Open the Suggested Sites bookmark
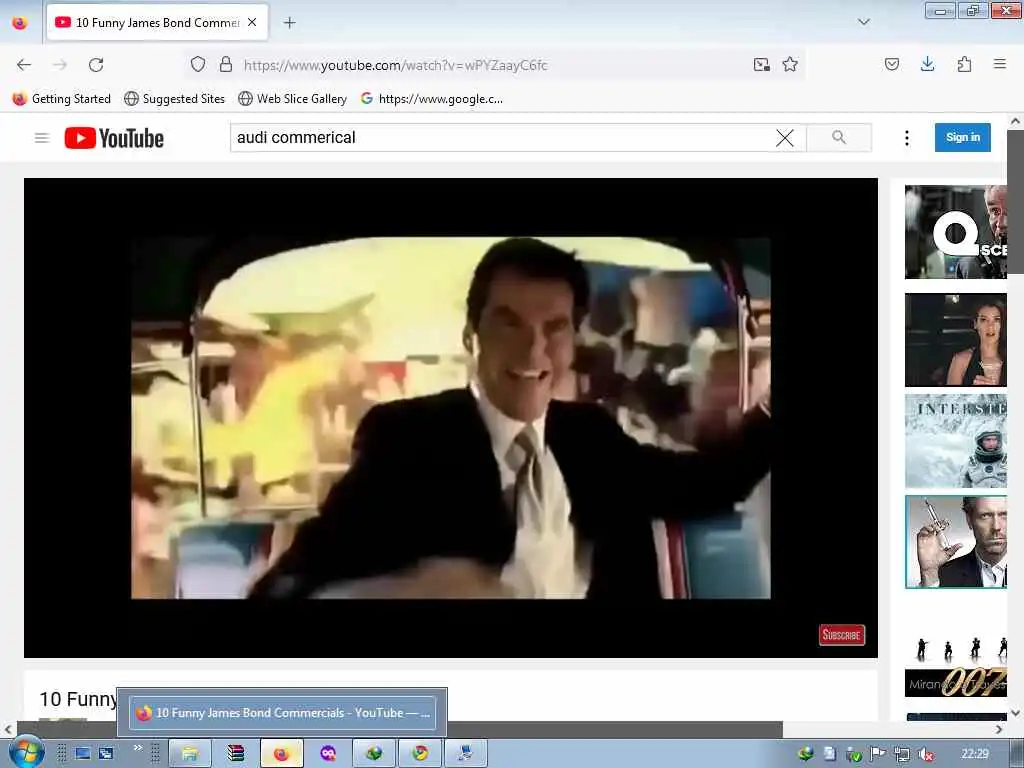The width and height of the screenshot is (1024, 768). [x=174, y=99]
